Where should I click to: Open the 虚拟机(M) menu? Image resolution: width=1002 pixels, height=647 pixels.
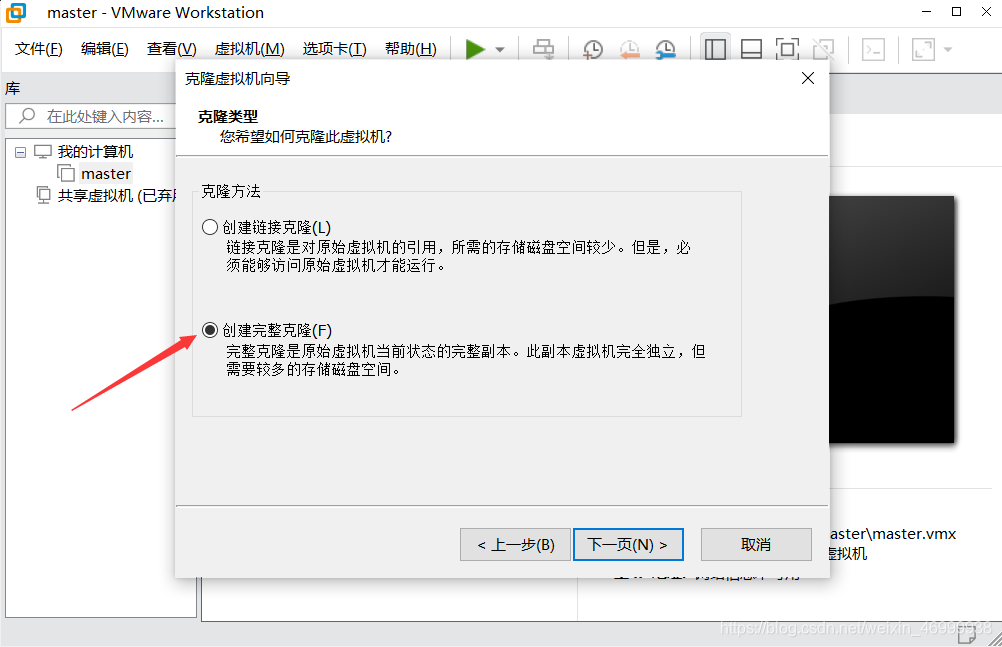click(x=249, y=49)
